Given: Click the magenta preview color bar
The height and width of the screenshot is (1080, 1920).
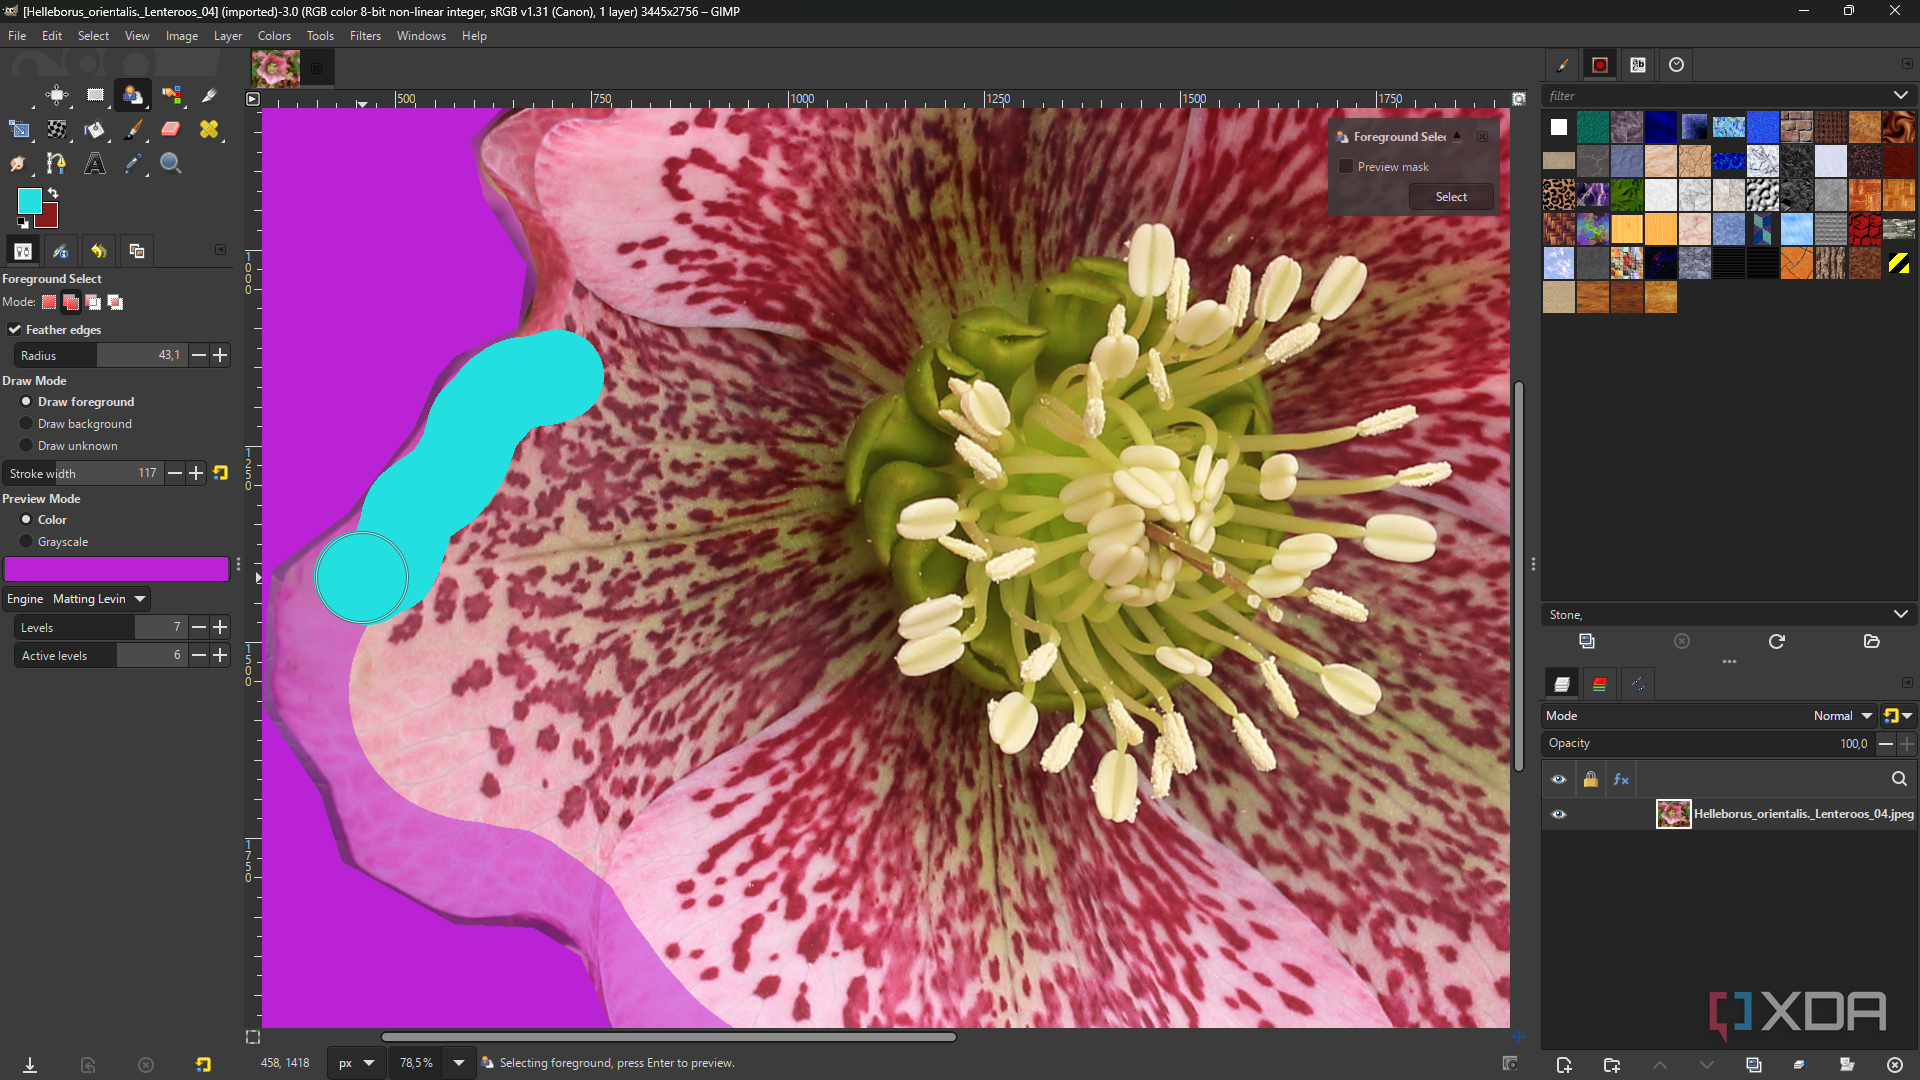Looking at the screenshot, I should click(116, 569).
